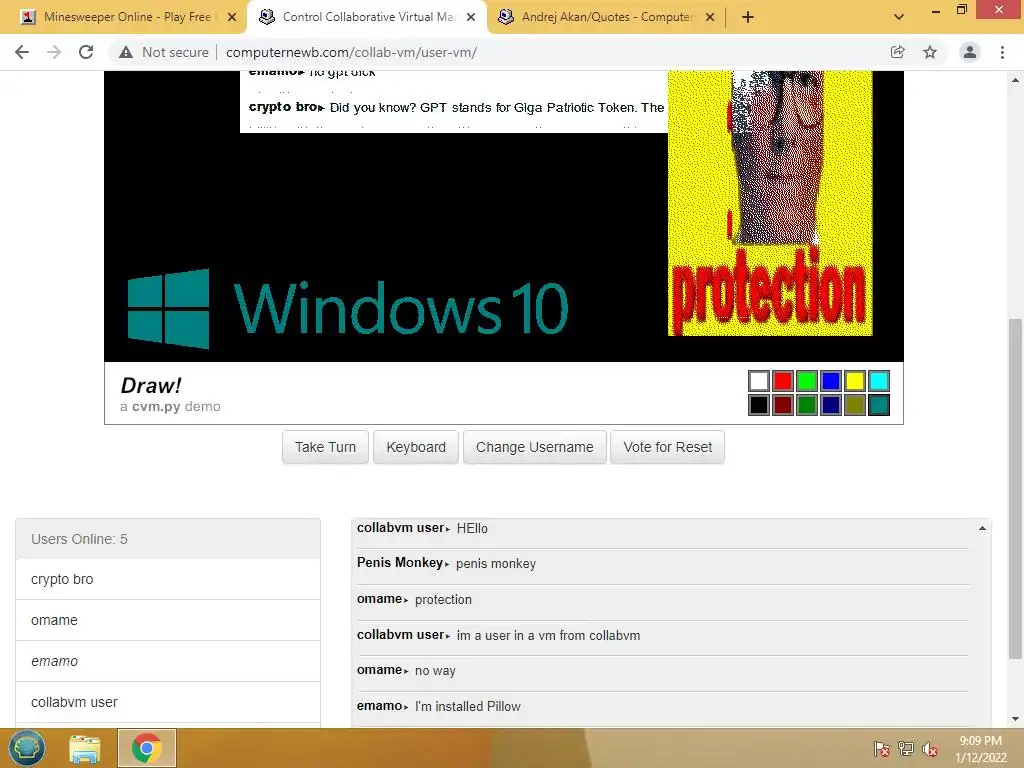Switch to the Andrej Akan/Quotes tab
Viewport: 1024px width, 768px height.
point(606,17)
